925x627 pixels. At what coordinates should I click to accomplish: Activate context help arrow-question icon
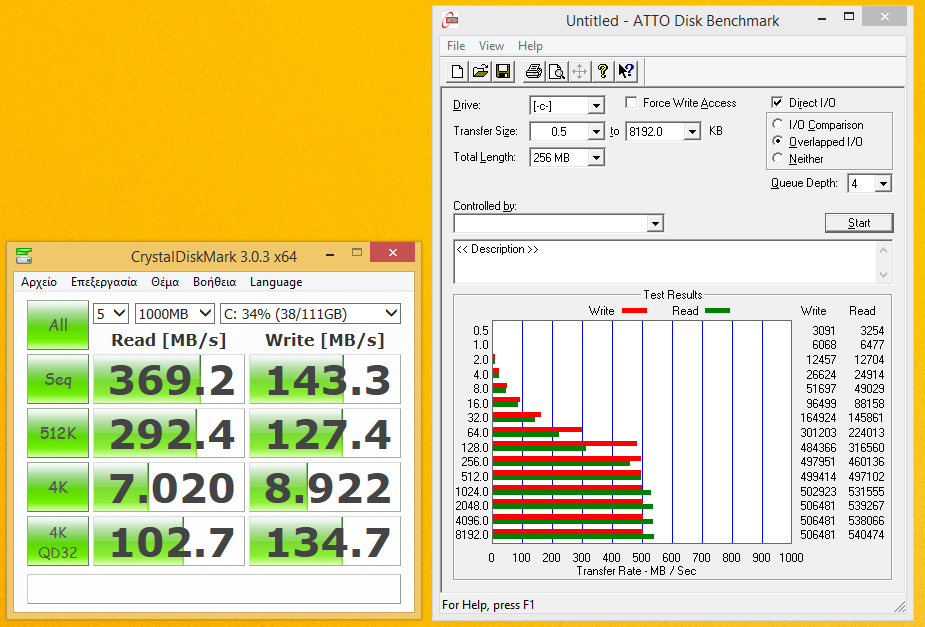[626, 71]
